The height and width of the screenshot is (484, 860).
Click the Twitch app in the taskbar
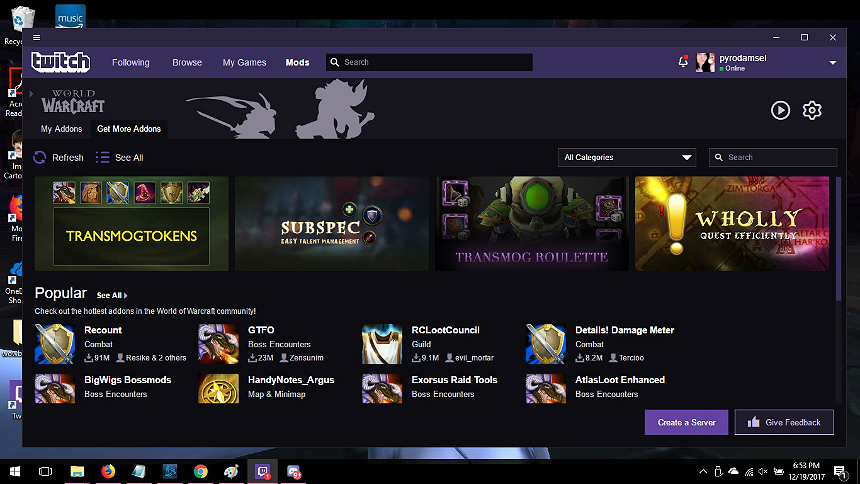[x=263, y=471]
